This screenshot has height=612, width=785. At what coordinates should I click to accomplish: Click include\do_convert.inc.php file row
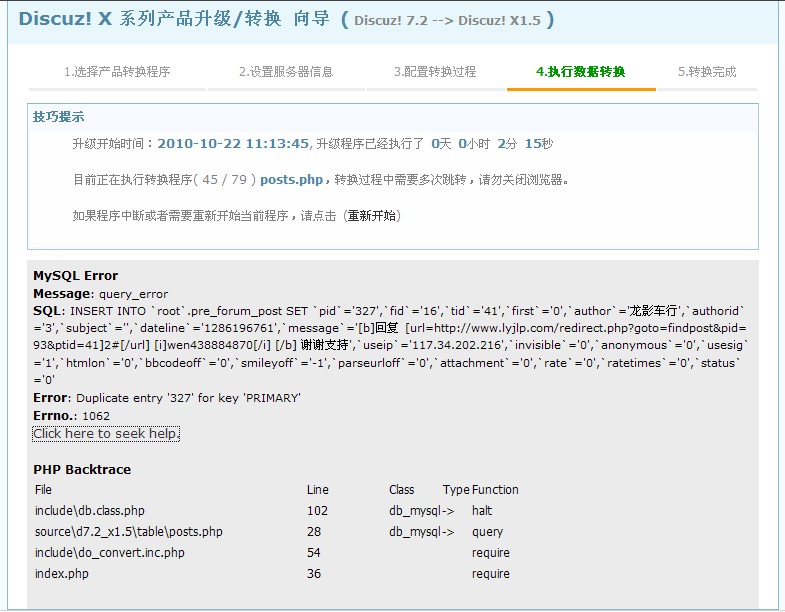point(110,553)
